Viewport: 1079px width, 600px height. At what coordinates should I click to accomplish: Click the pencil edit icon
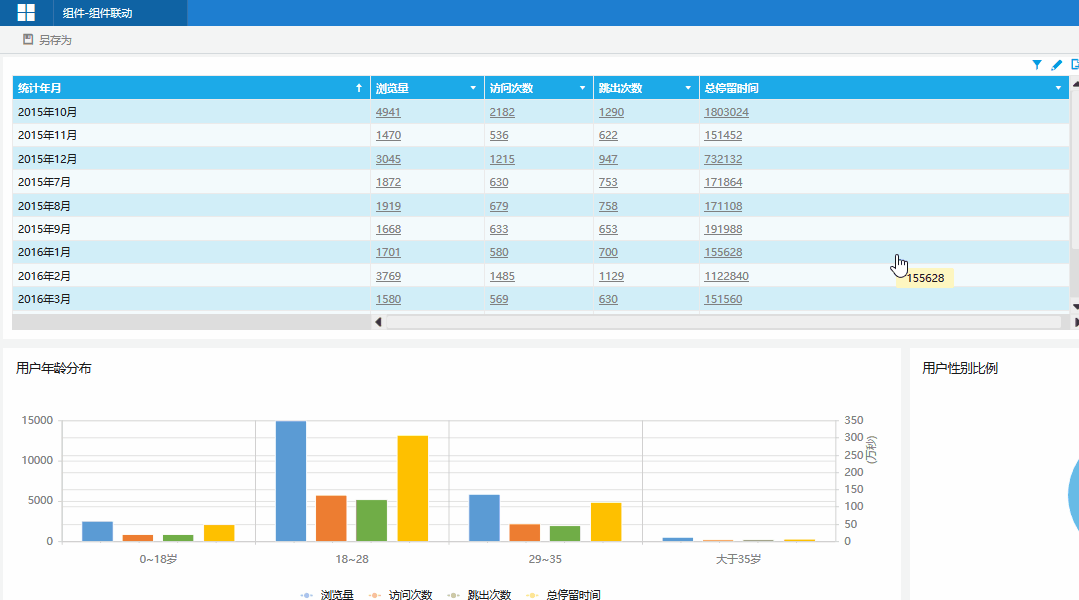[1056, 65]
